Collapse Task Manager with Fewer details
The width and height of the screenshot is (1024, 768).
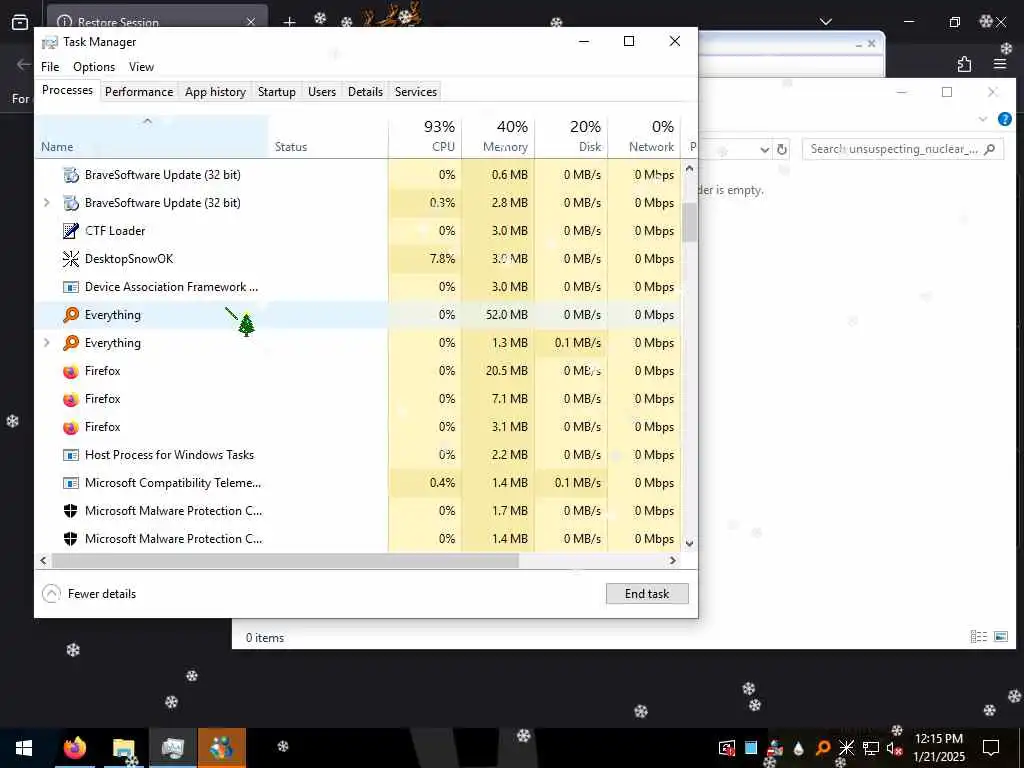click(x=89, y=594)
